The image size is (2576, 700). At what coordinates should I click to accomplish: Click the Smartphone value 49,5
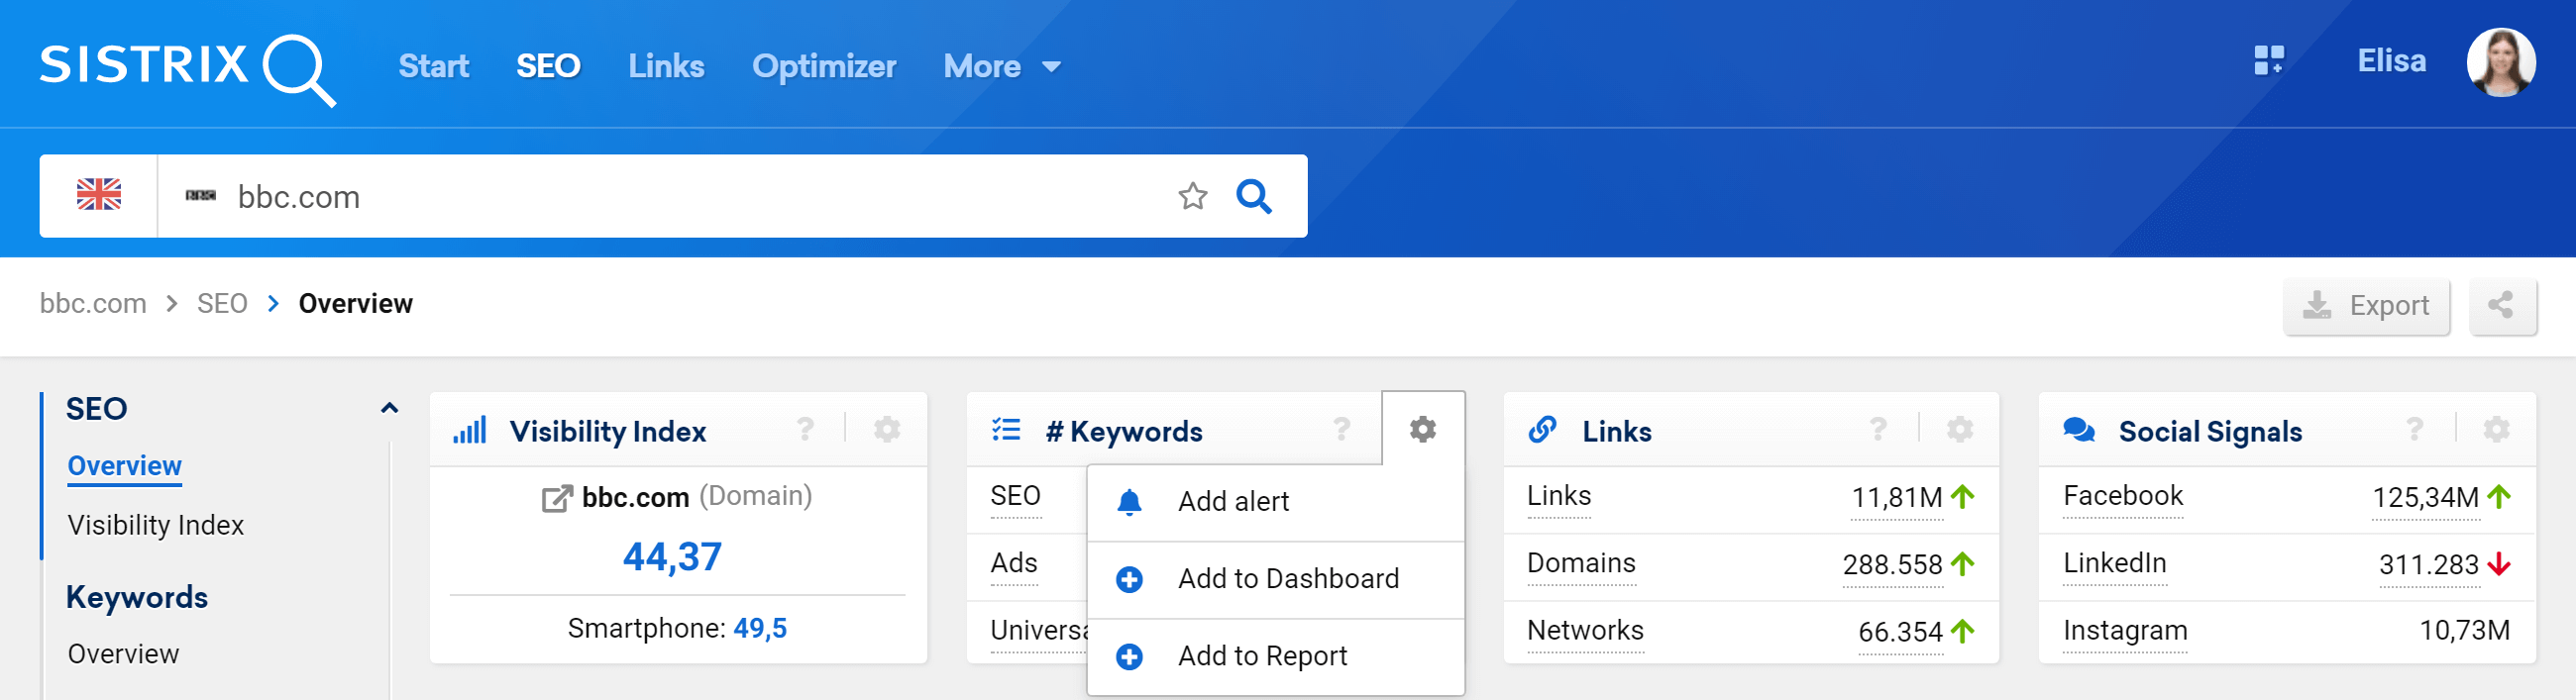[760, 628]
